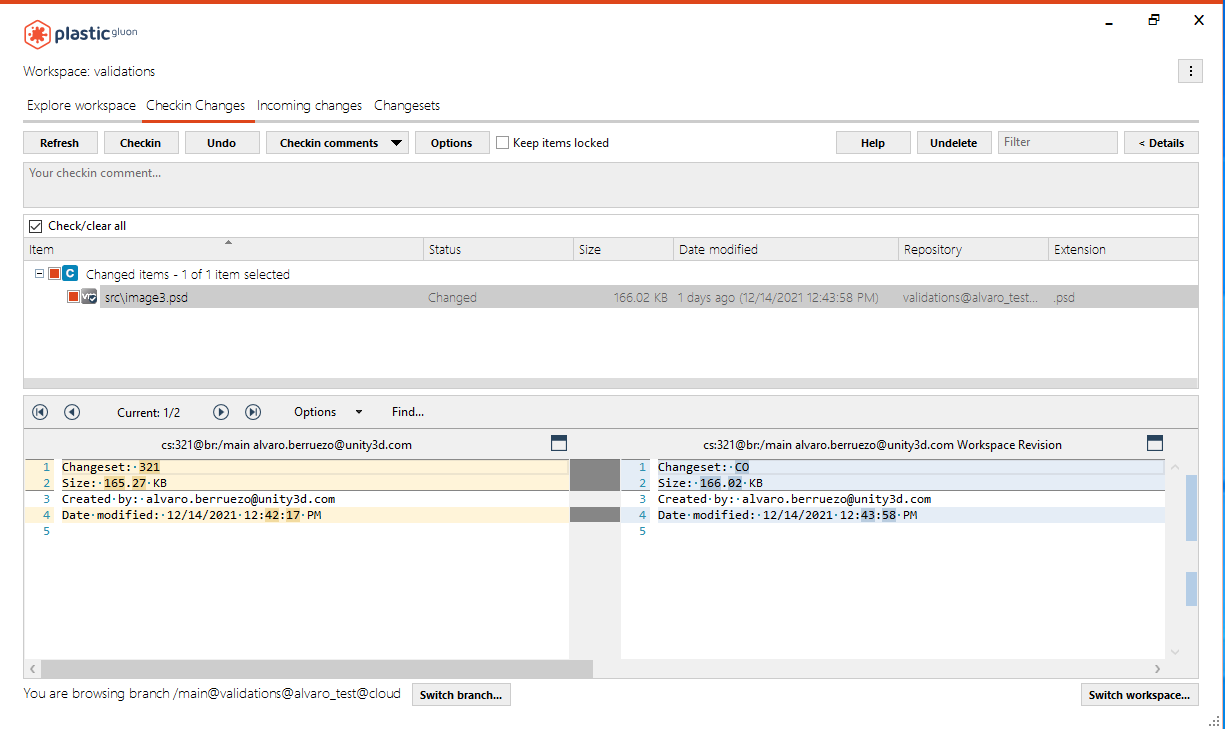Jump to the first difference

coord(40,411)
